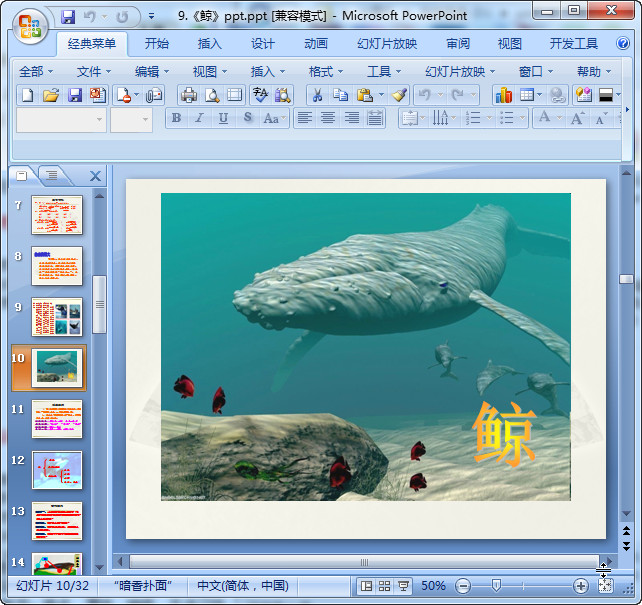Click 50% zoom level button
This screenshot has width=642, height=605.
coord(433,586)
